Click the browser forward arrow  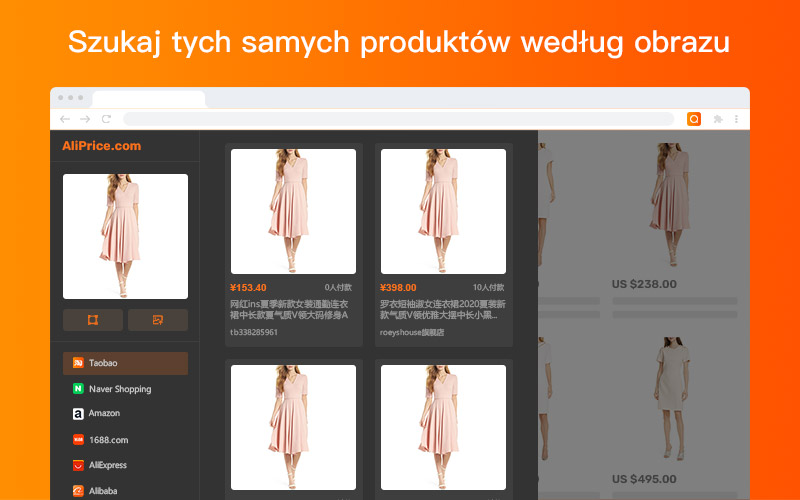click(x=85, y=119)
